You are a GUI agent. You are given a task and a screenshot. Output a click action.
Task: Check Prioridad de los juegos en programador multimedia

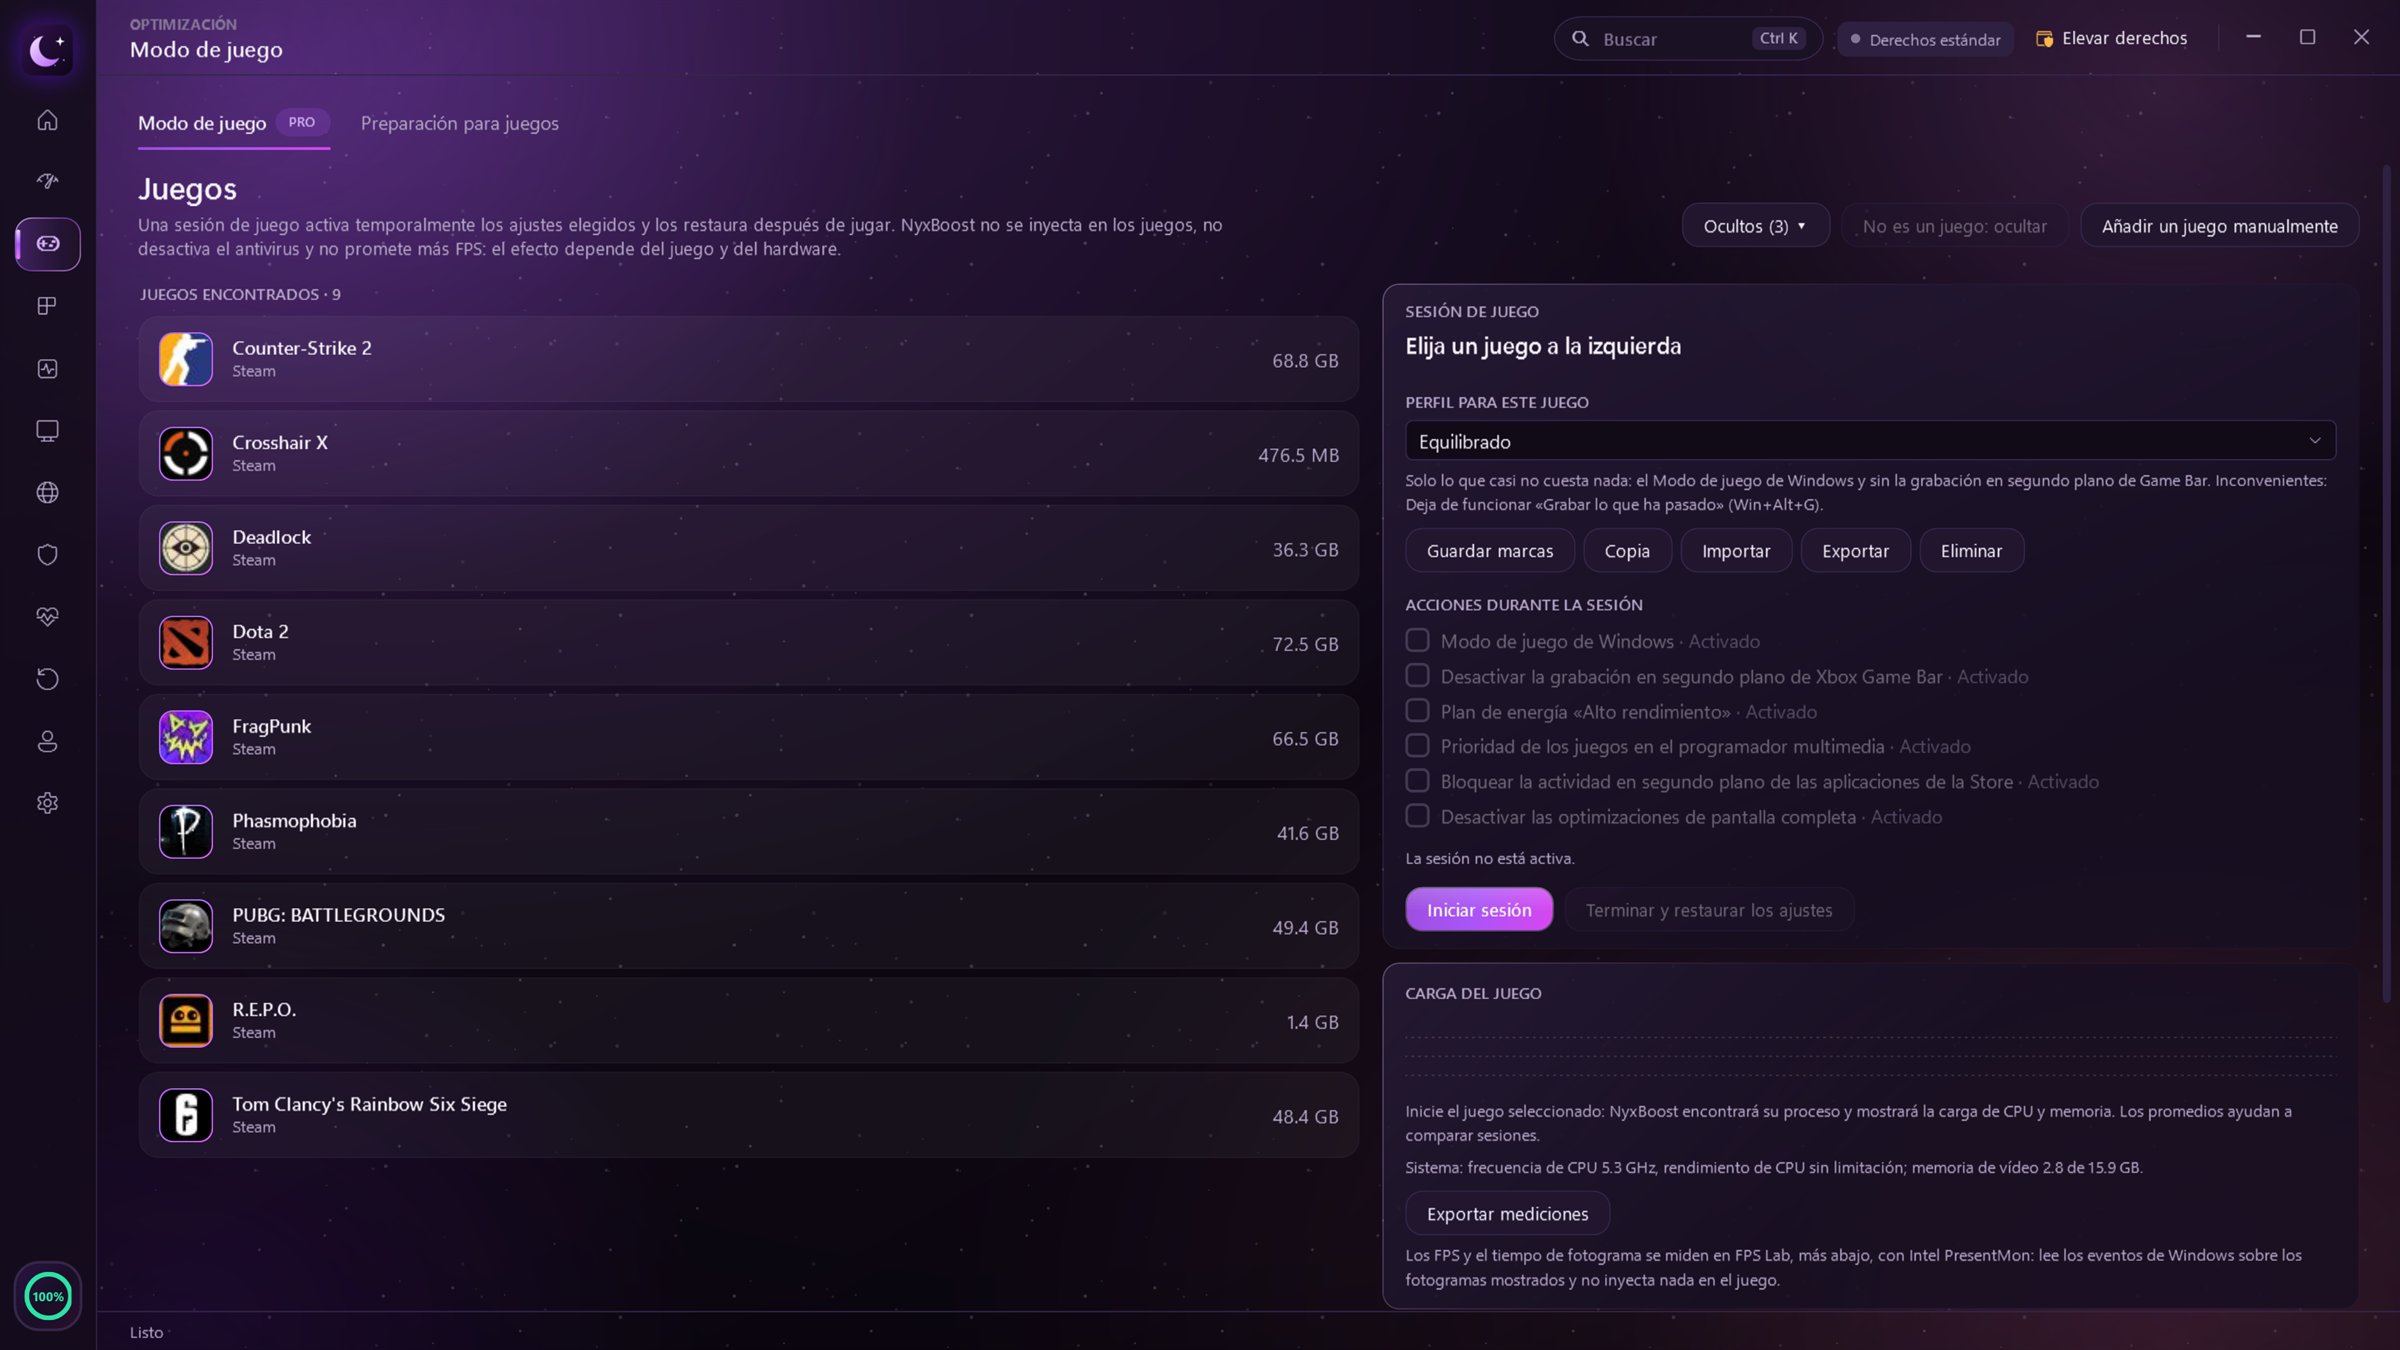point(1417,745)
